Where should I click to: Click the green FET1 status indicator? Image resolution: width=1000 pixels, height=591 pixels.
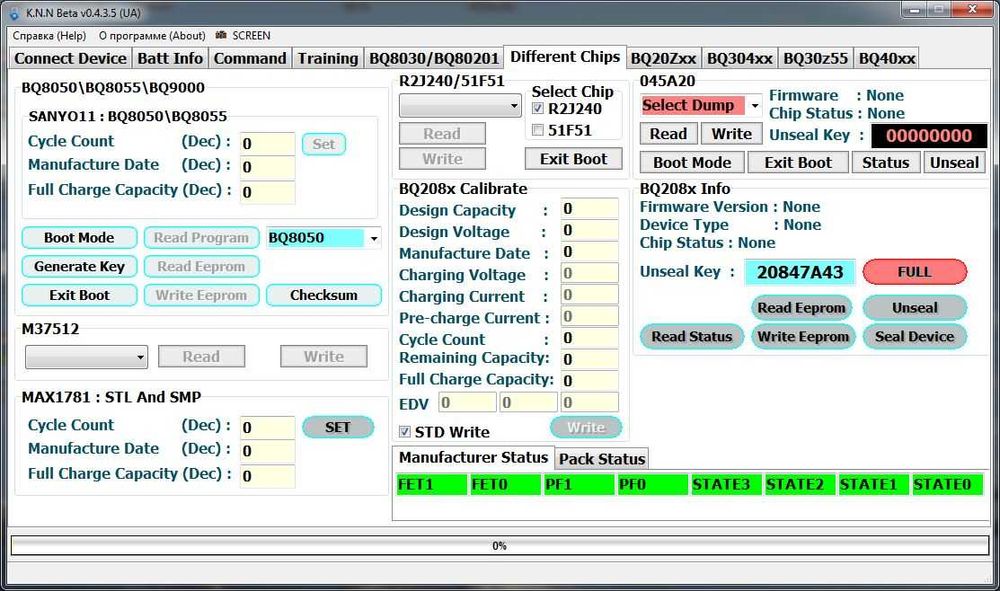(431, 485)
